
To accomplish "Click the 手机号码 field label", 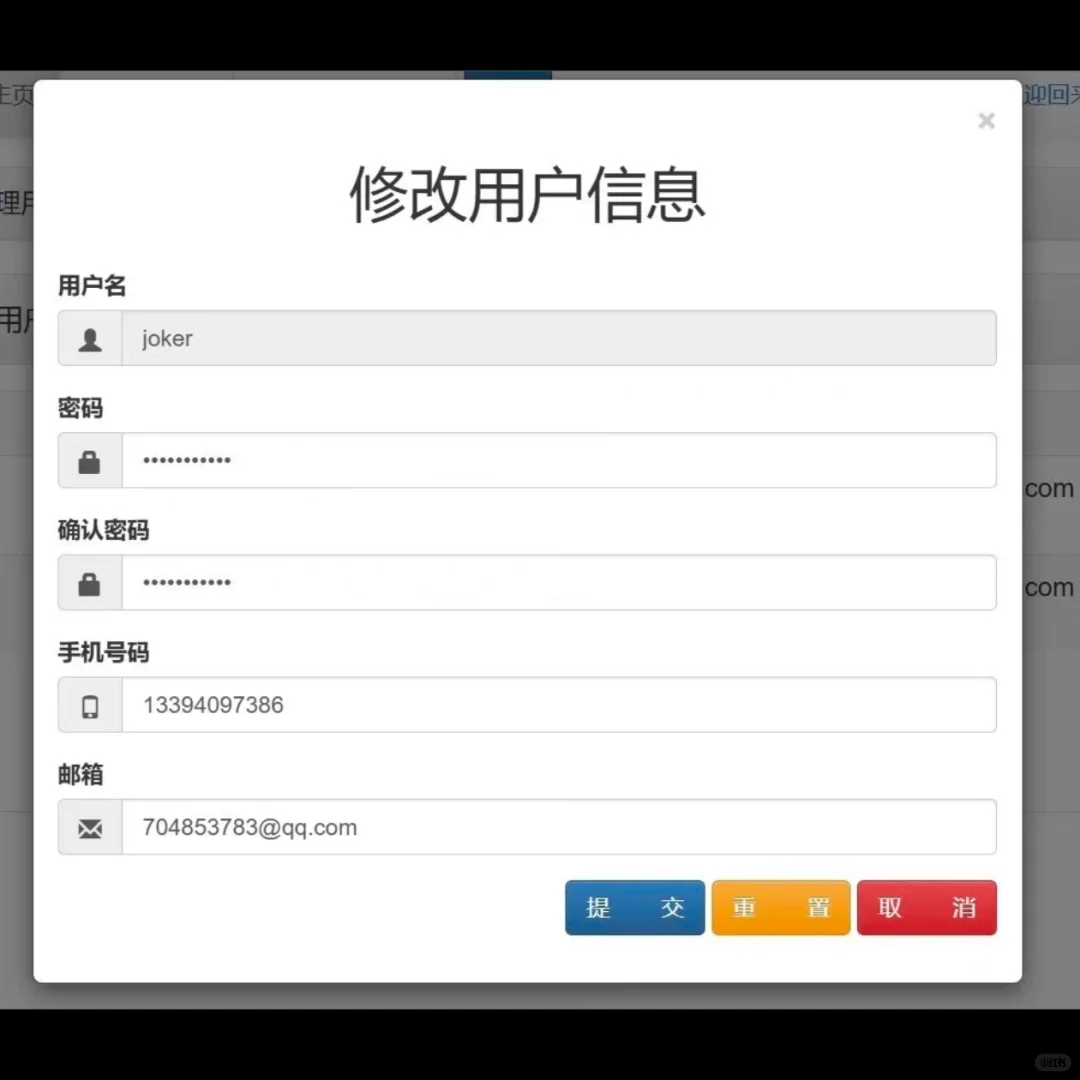I will coord(103,653).
